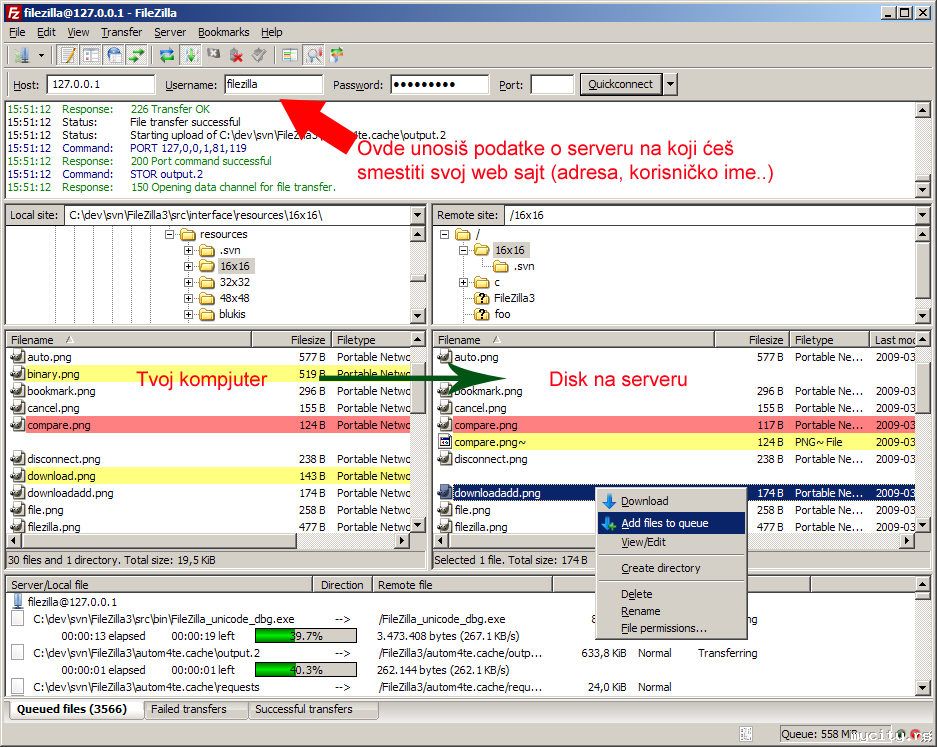Select the local 16x16 folder icon
This screenshot has height=747, width=937.
pyautogui.click(x=207, y=266)
